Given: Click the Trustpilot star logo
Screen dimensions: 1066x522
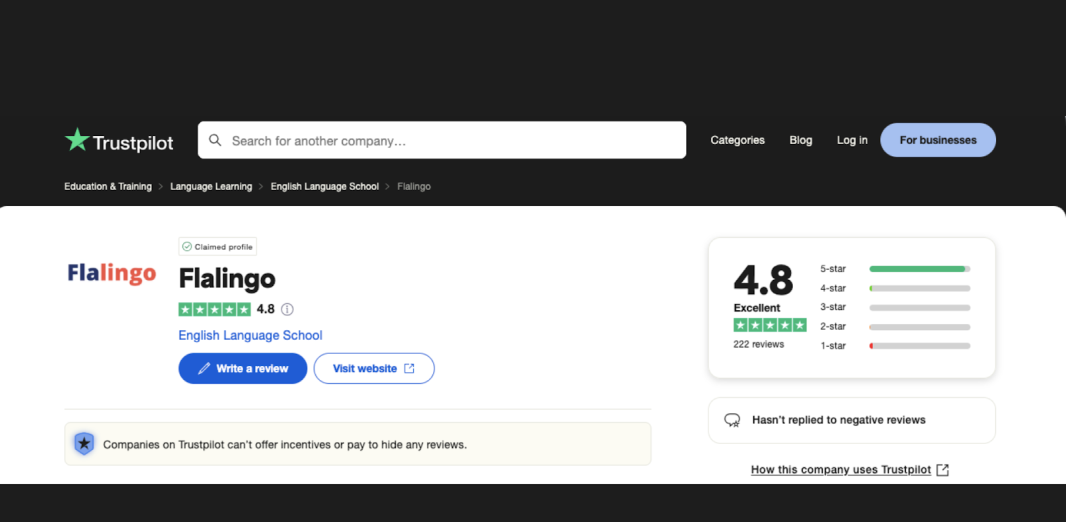Looking at the screenshot, I should tap(77, 140).
